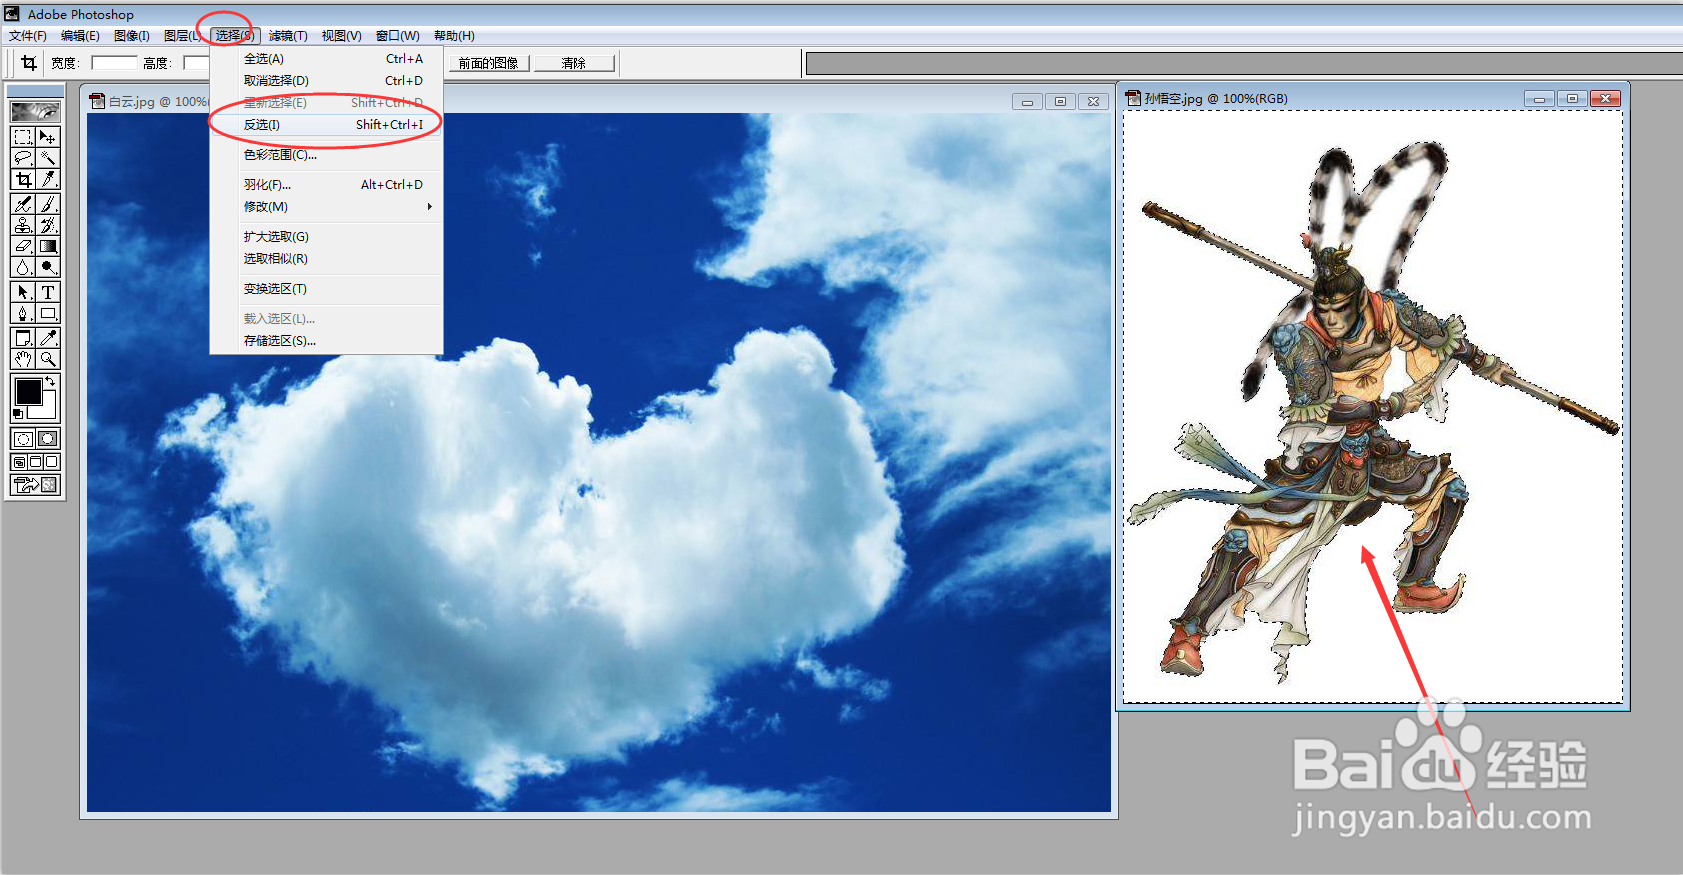Choose 存储选区(S)... from the menu
The width and height of the screenshot is (1683, 875).
pyautogui.click(x=326, y=341)
